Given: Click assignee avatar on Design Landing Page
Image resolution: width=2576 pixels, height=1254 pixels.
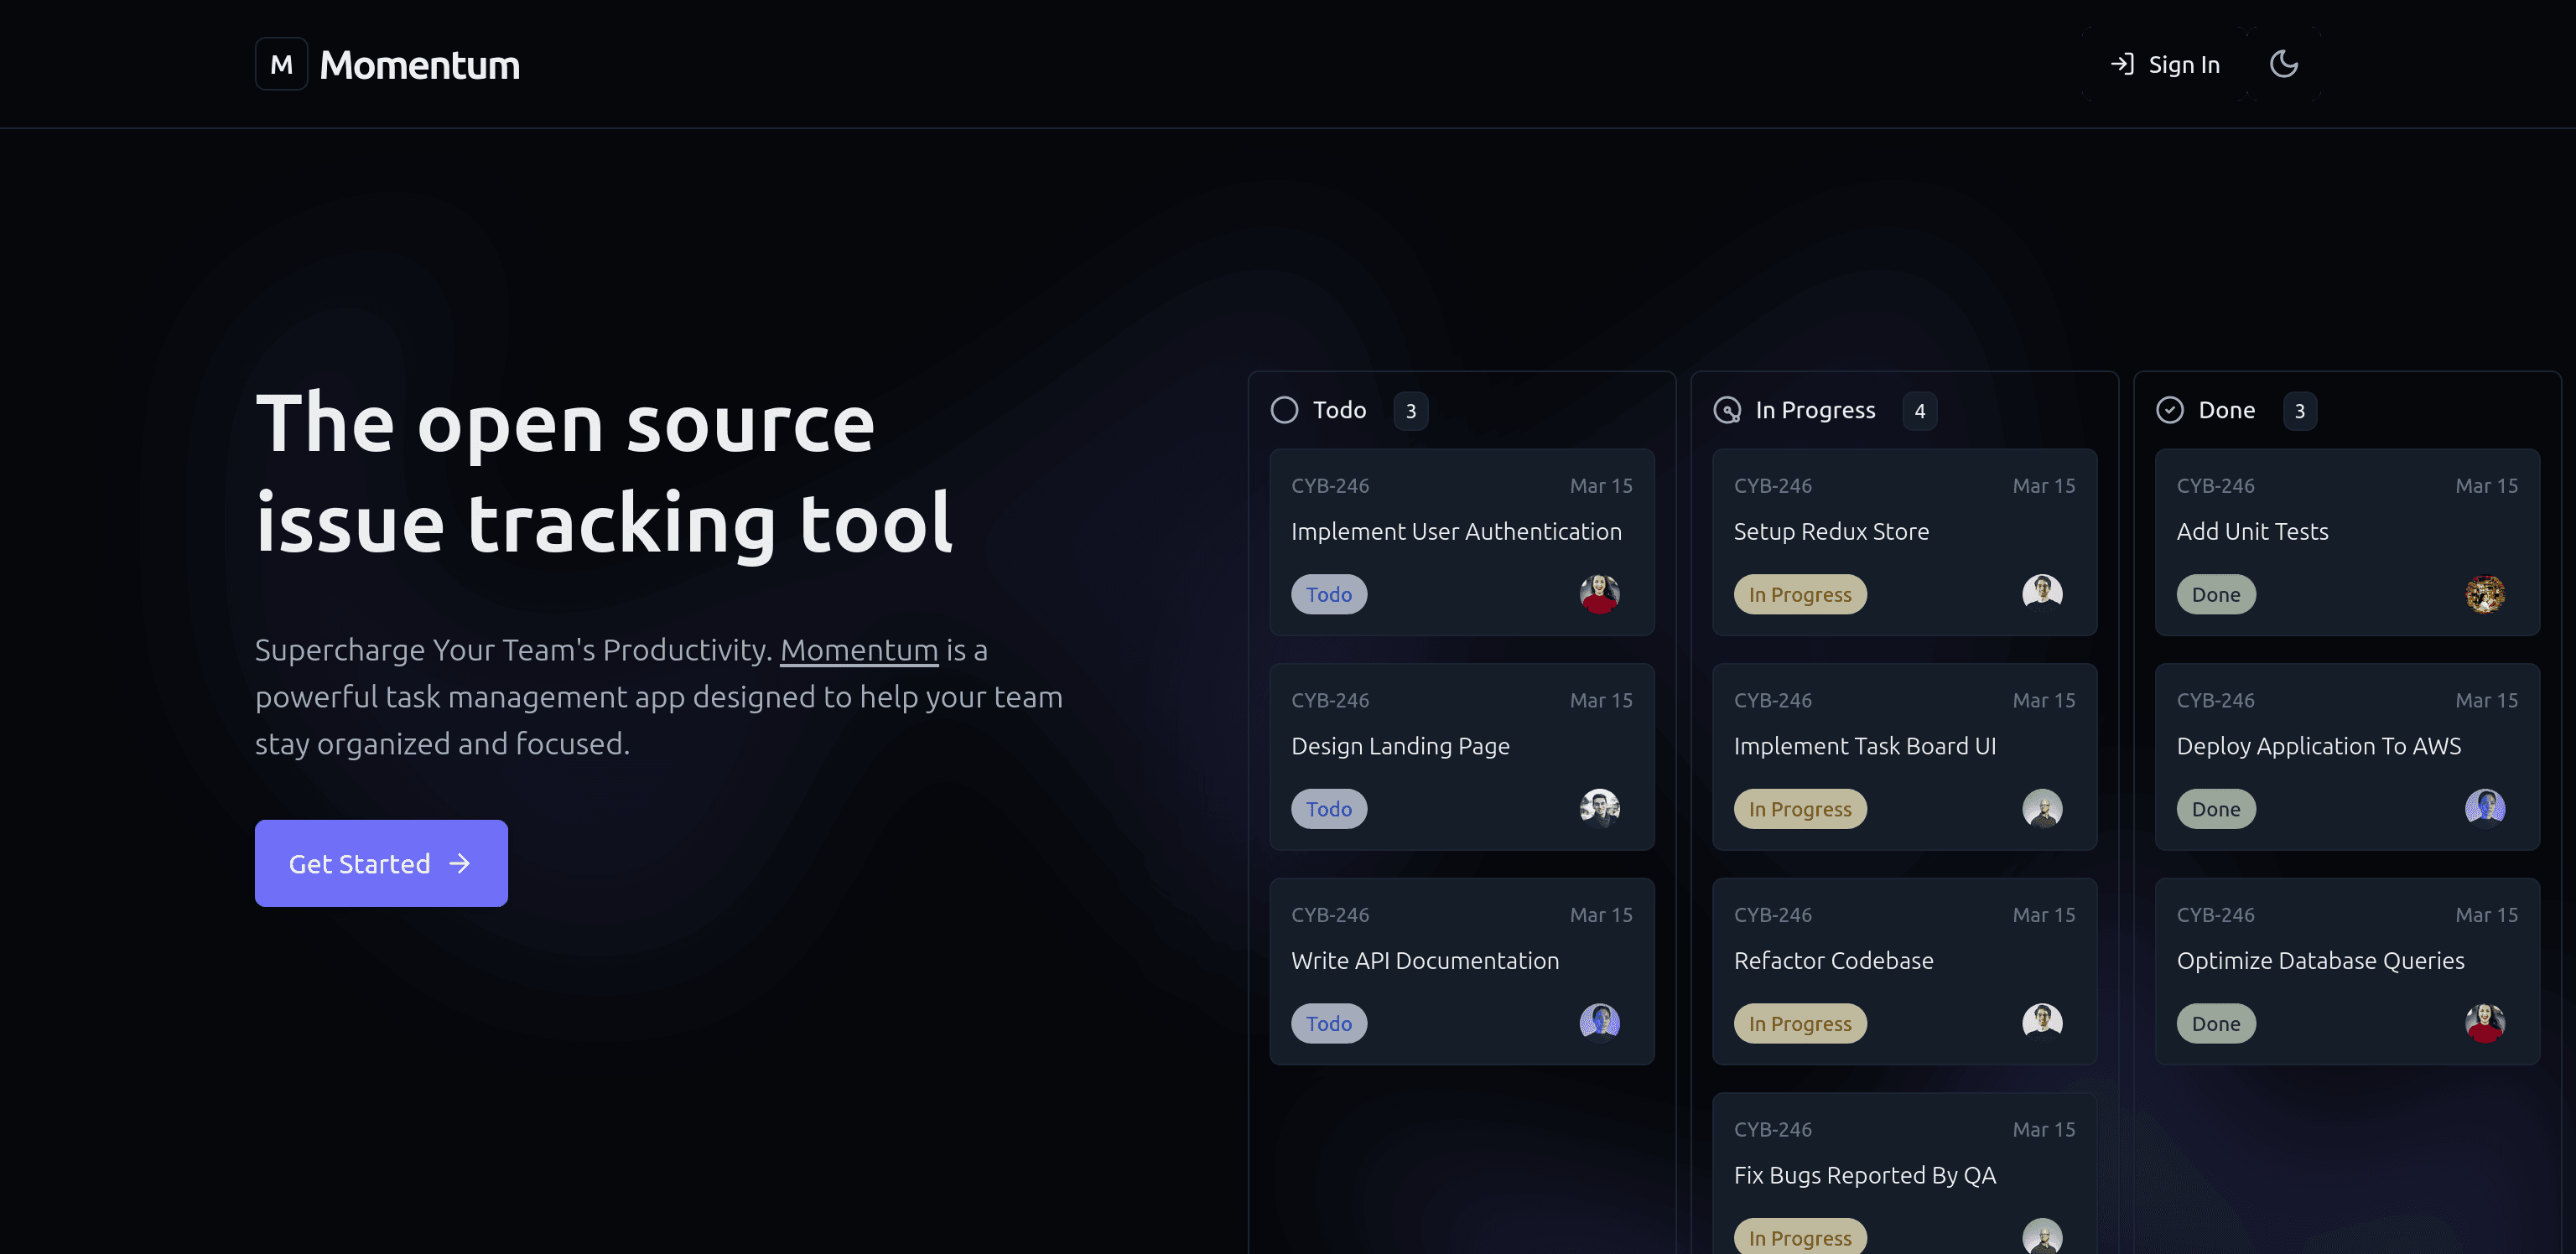Looking at the screenshot, I should (x=1600, y=808).
